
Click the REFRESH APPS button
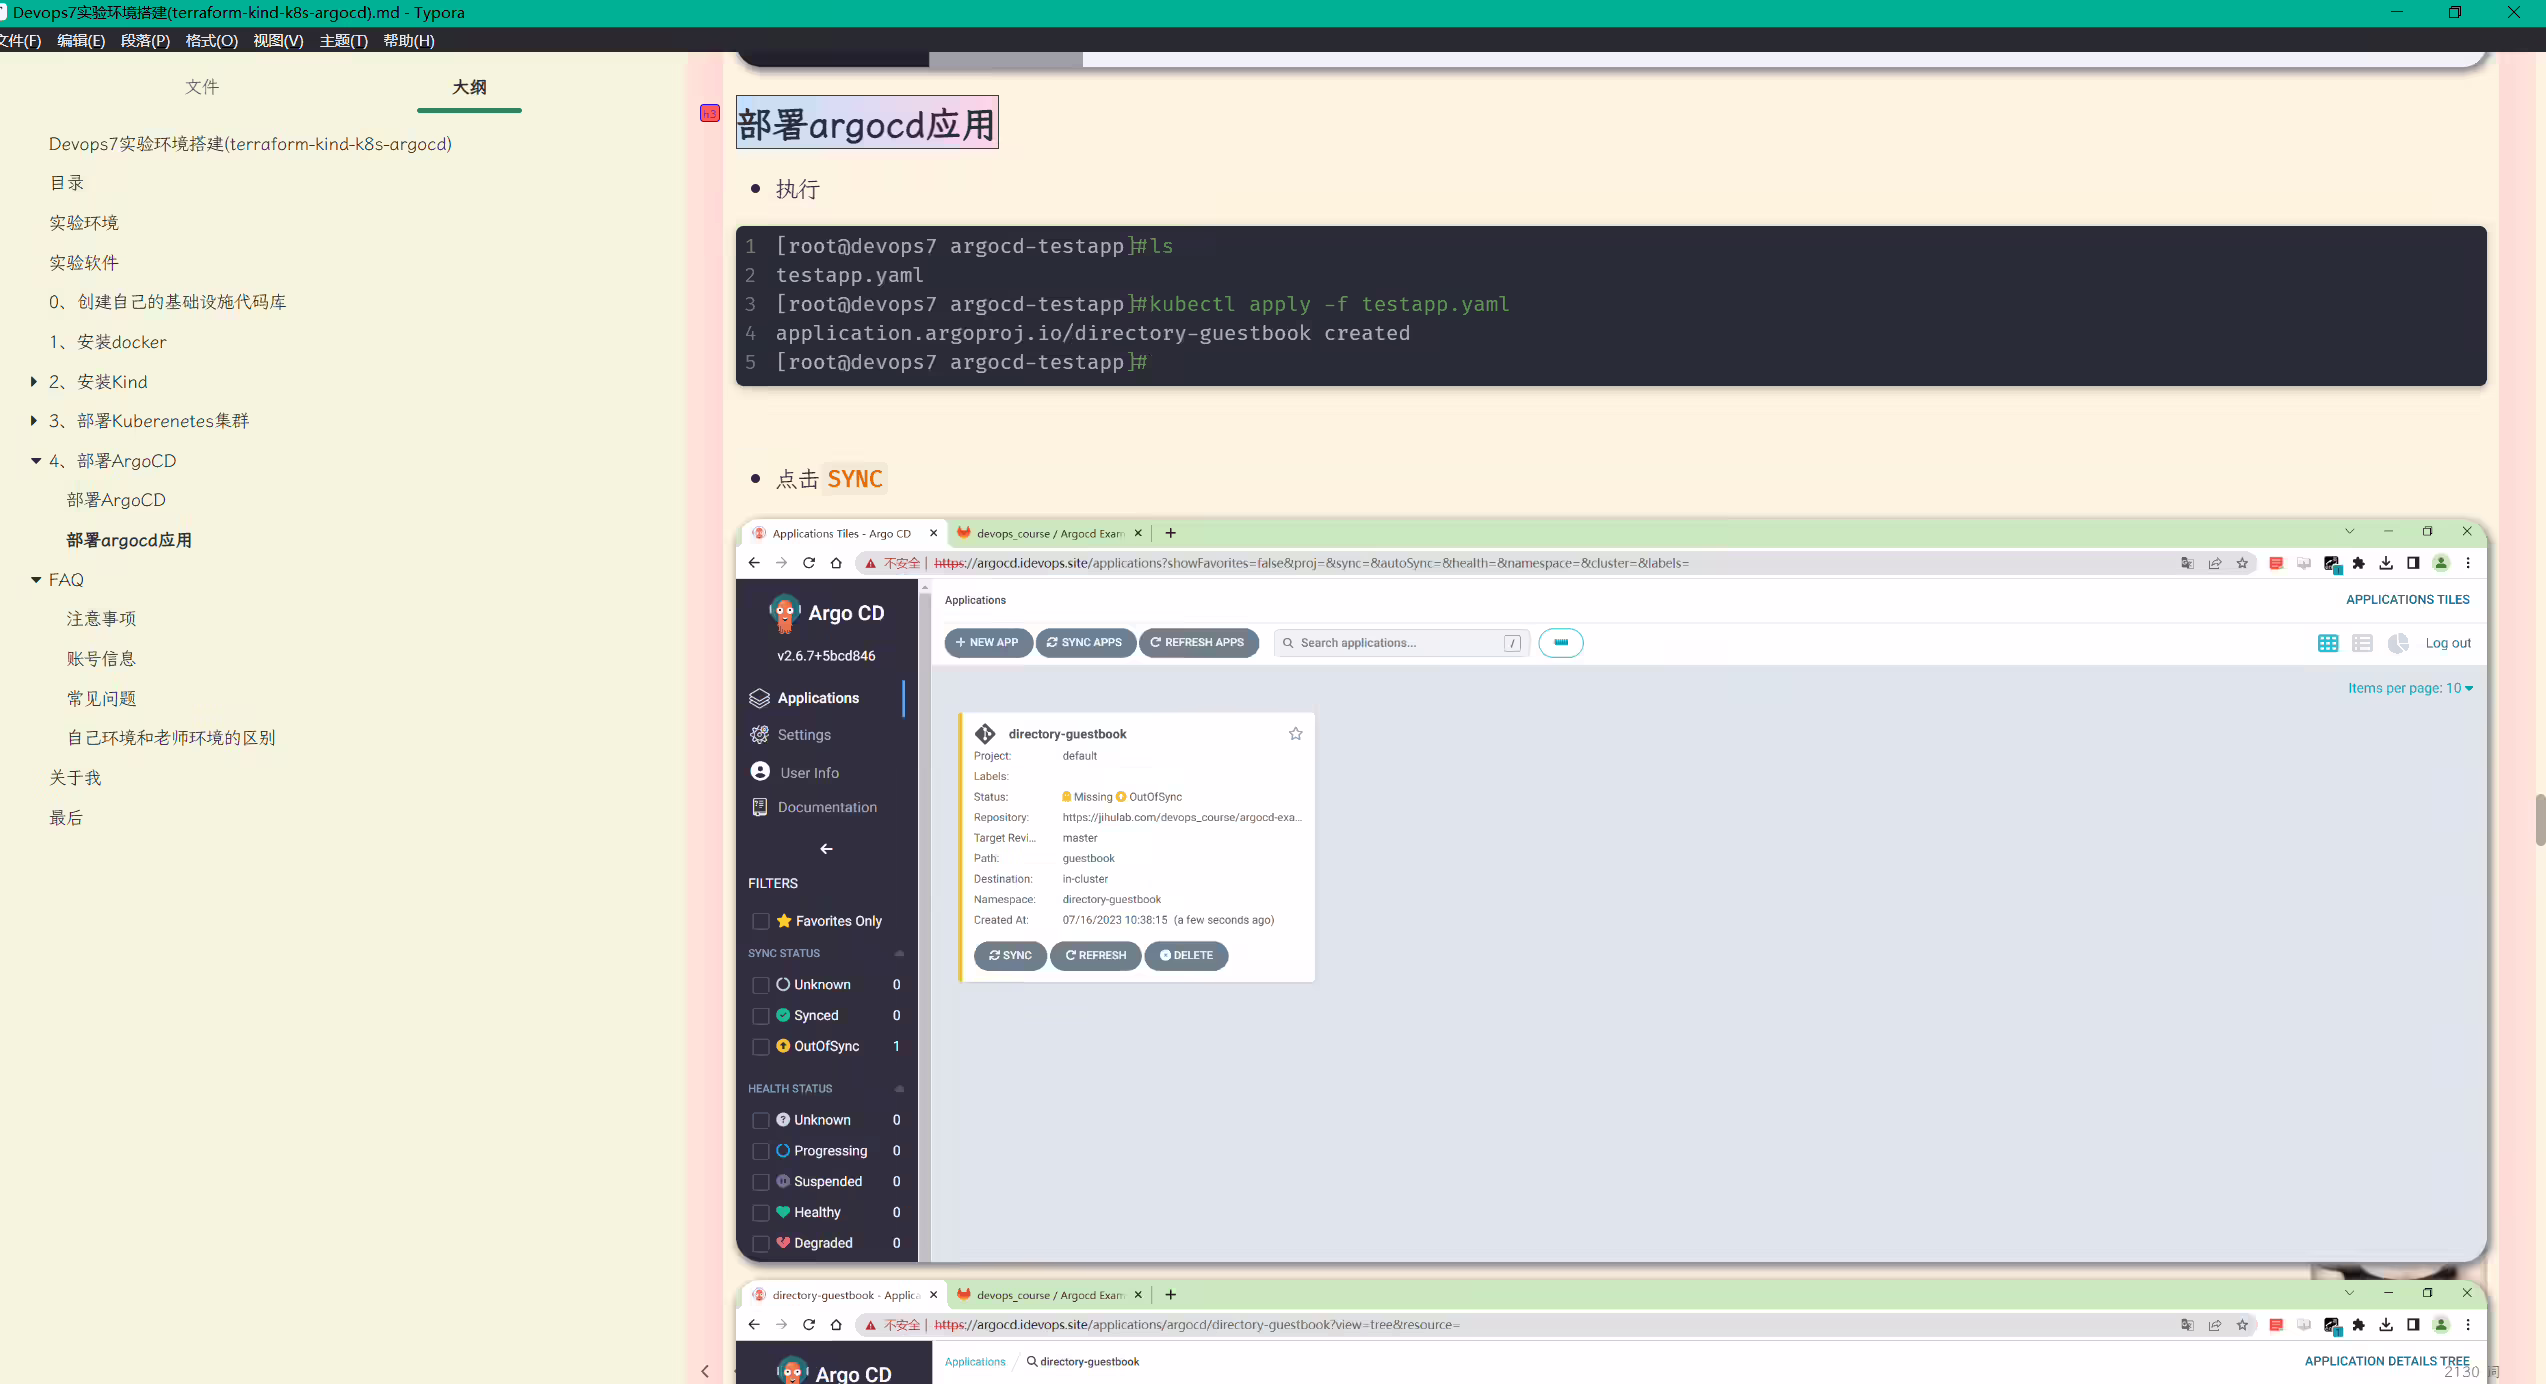point(1198,643)
